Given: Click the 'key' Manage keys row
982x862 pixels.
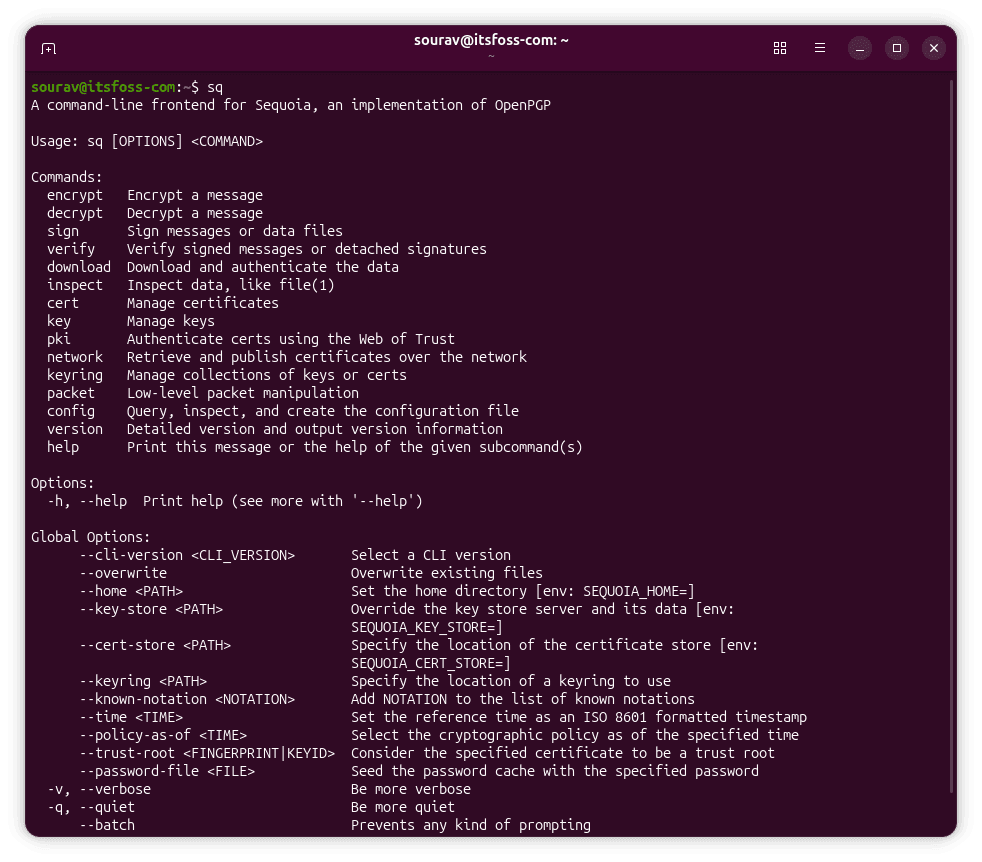Looking at the screenshot, I should pos(131,321).
